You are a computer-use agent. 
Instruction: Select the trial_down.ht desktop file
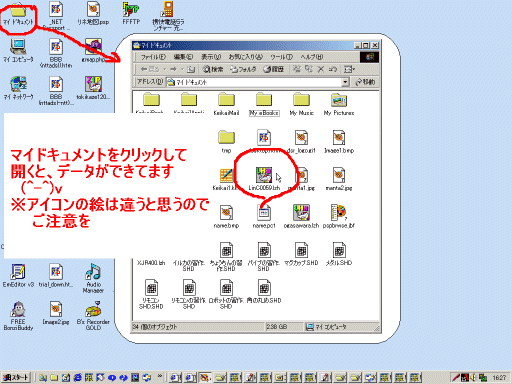click(x=56, y=276)
